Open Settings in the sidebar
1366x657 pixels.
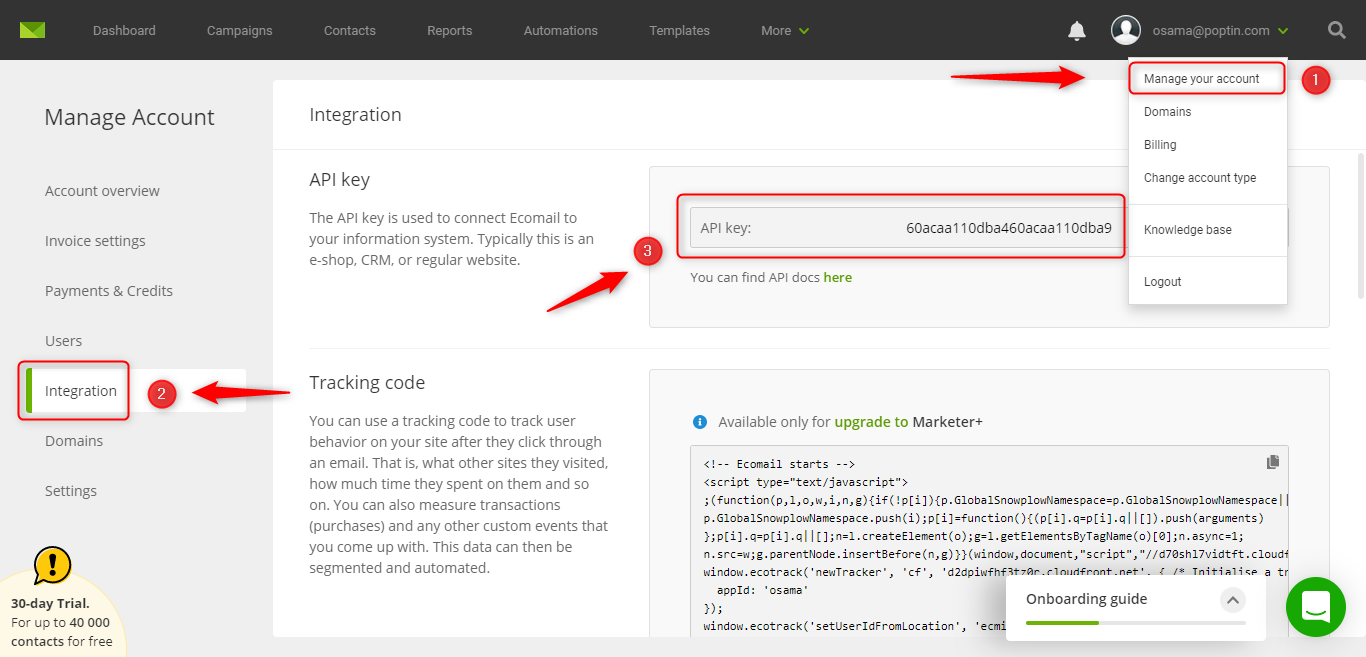click(x=71, y=491)
